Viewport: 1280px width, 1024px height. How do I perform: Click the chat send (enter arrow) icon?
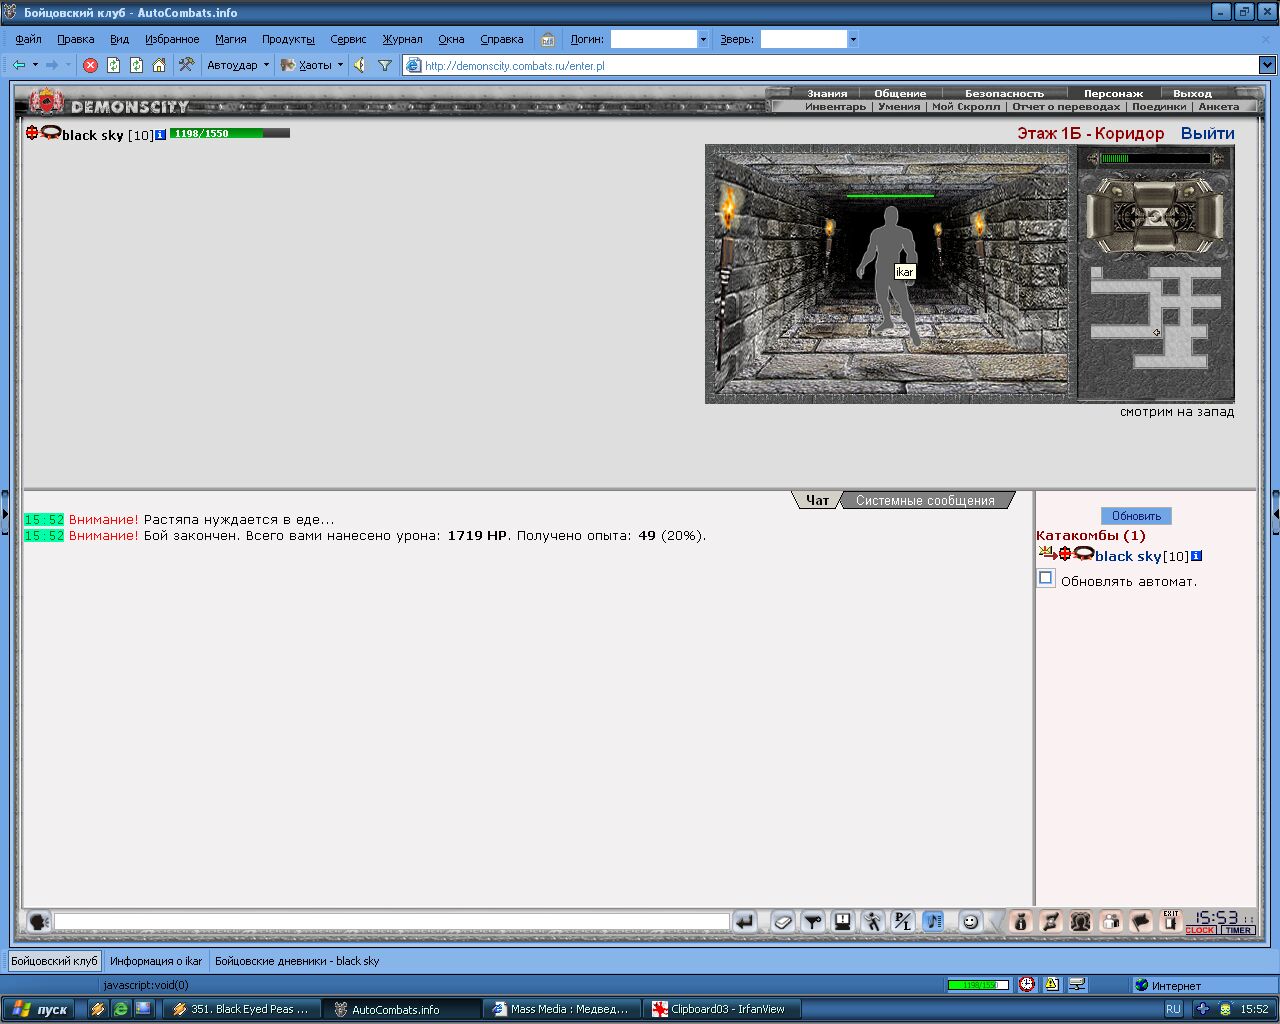[745, 922]
